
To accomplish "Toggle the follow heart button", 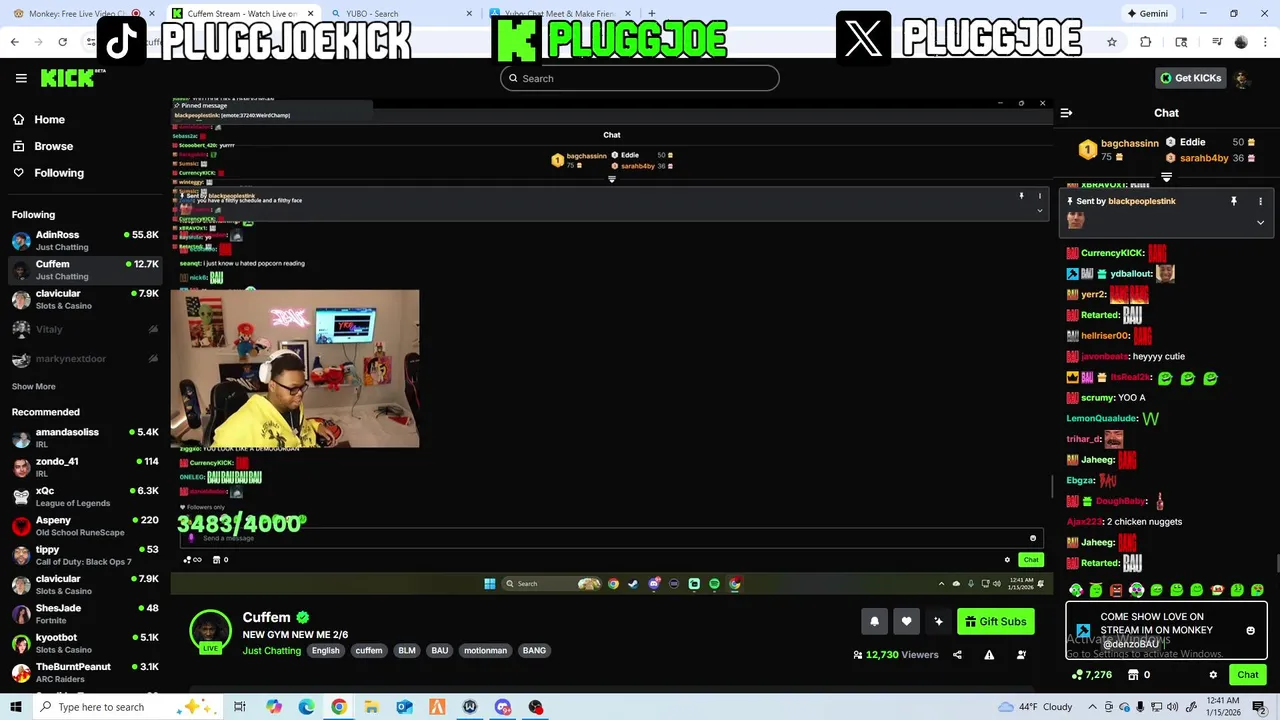I will (906, 621).
